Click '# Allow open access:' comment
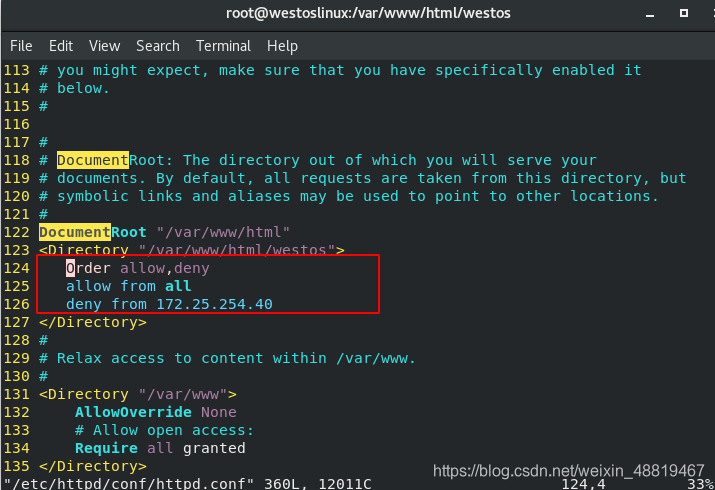 click(x=164, y=430)
